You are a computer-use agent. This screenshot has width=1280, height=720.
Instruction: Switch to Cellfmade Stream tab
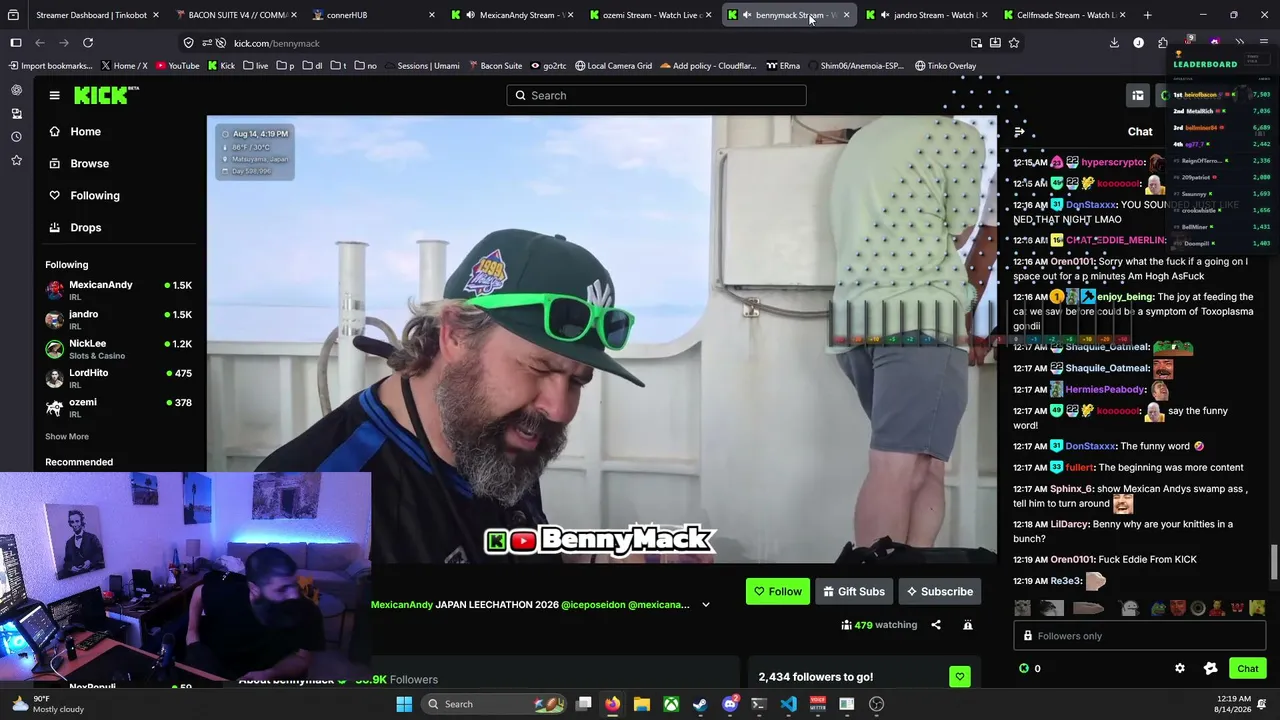coord(1064,15)
